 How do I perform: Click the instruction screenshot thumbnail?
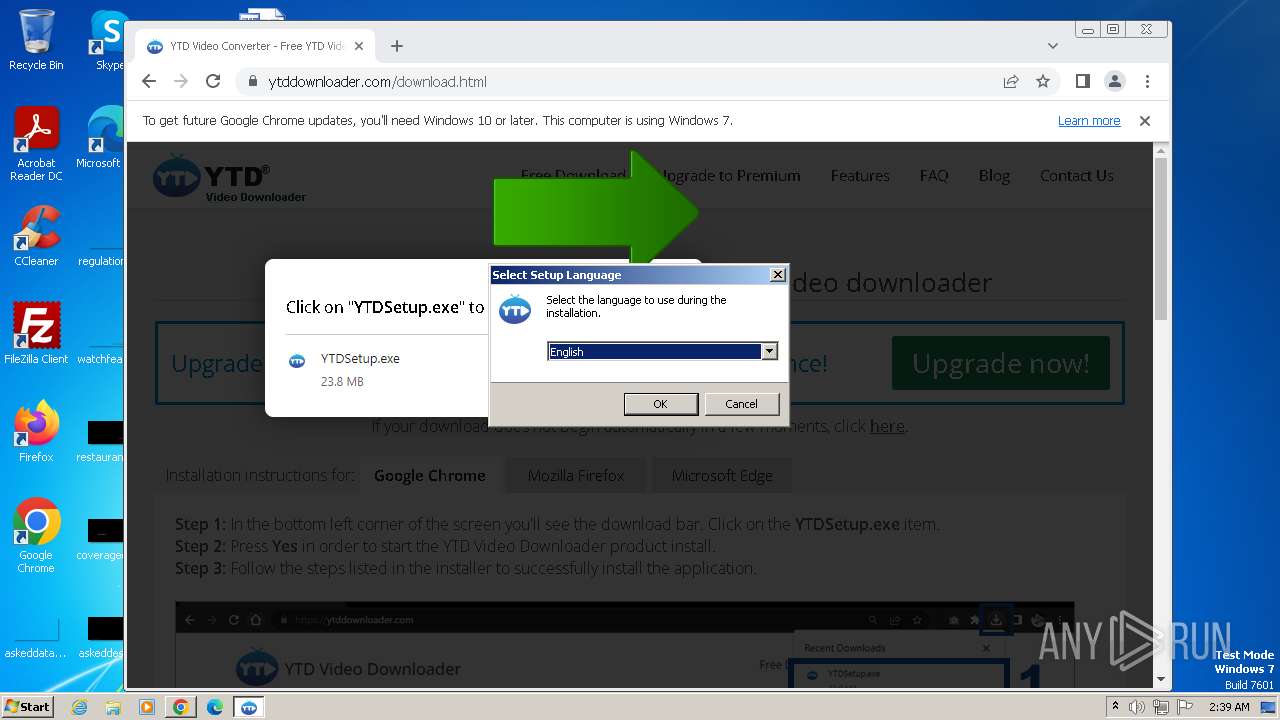point(624,645)
